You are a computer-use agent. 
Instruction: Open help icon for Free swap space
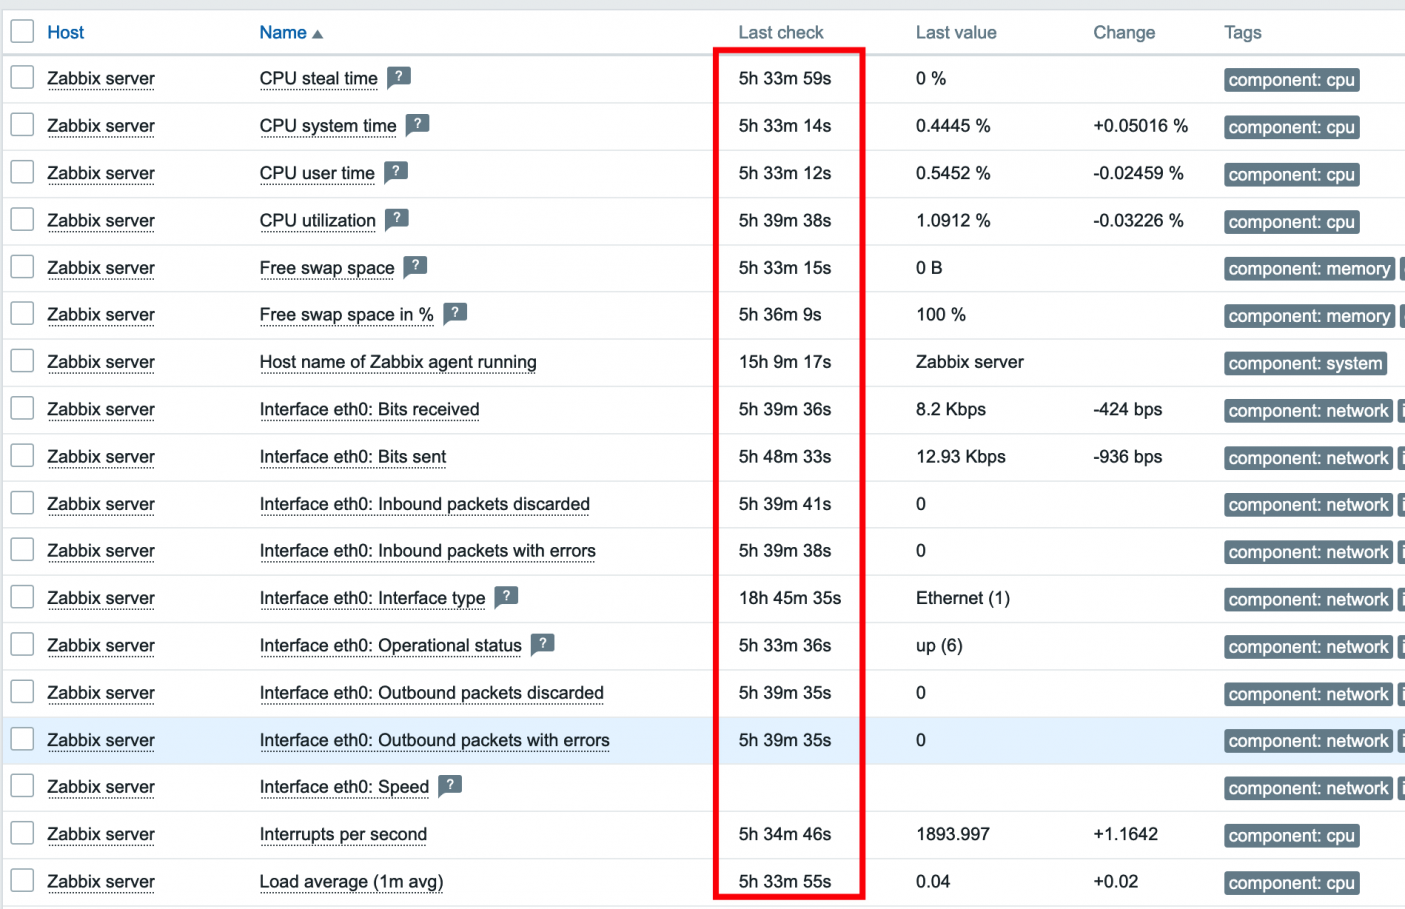pyautogui.click(x=415, y=266)
